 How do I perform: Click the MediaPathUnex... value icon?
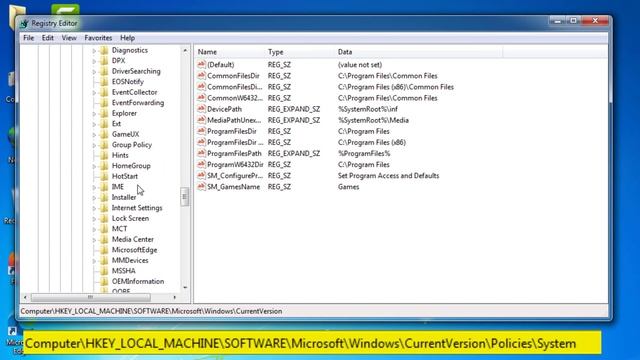coord(201,120)
